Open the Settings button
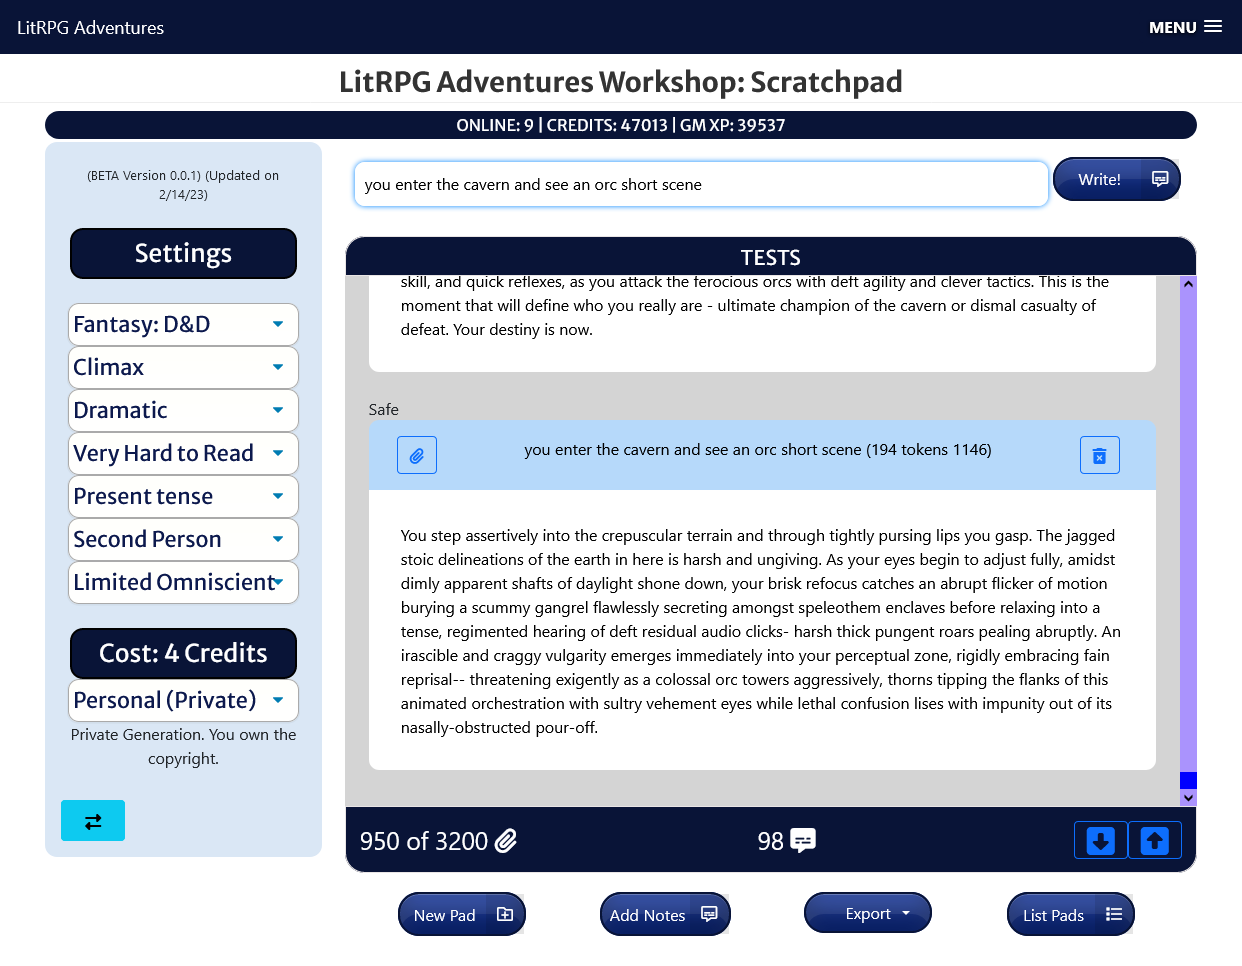The image size is (1242, 966). click(183, 253)
